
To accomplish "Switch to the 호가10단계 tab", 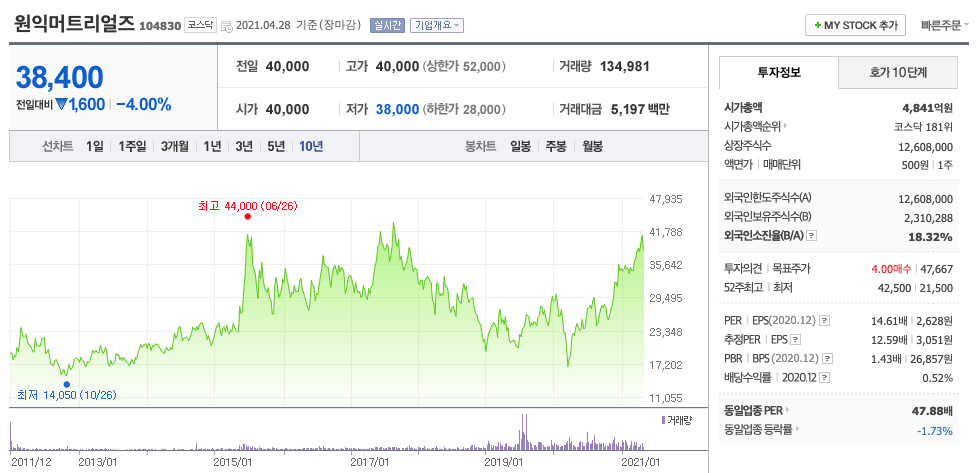I will tap(898, 72).
